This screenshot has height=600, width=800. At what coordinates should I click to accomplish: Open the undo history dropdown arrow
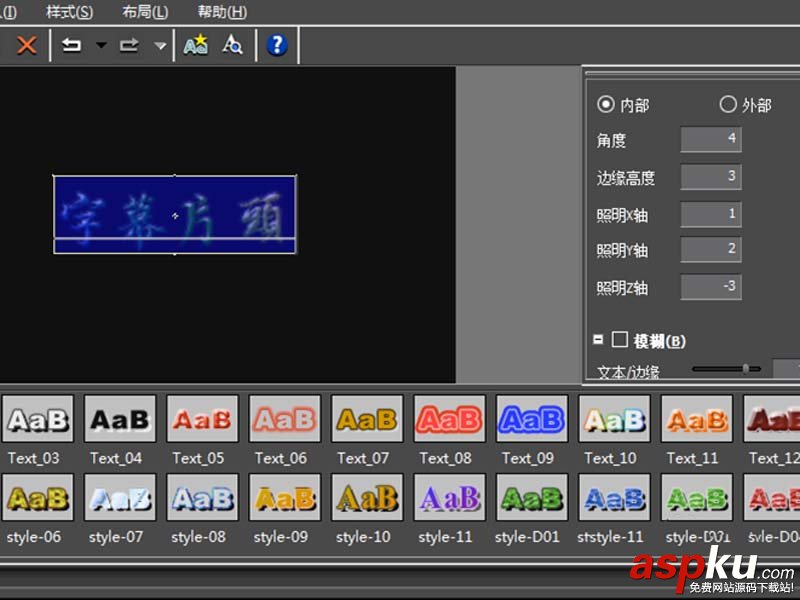pos(99,44)
